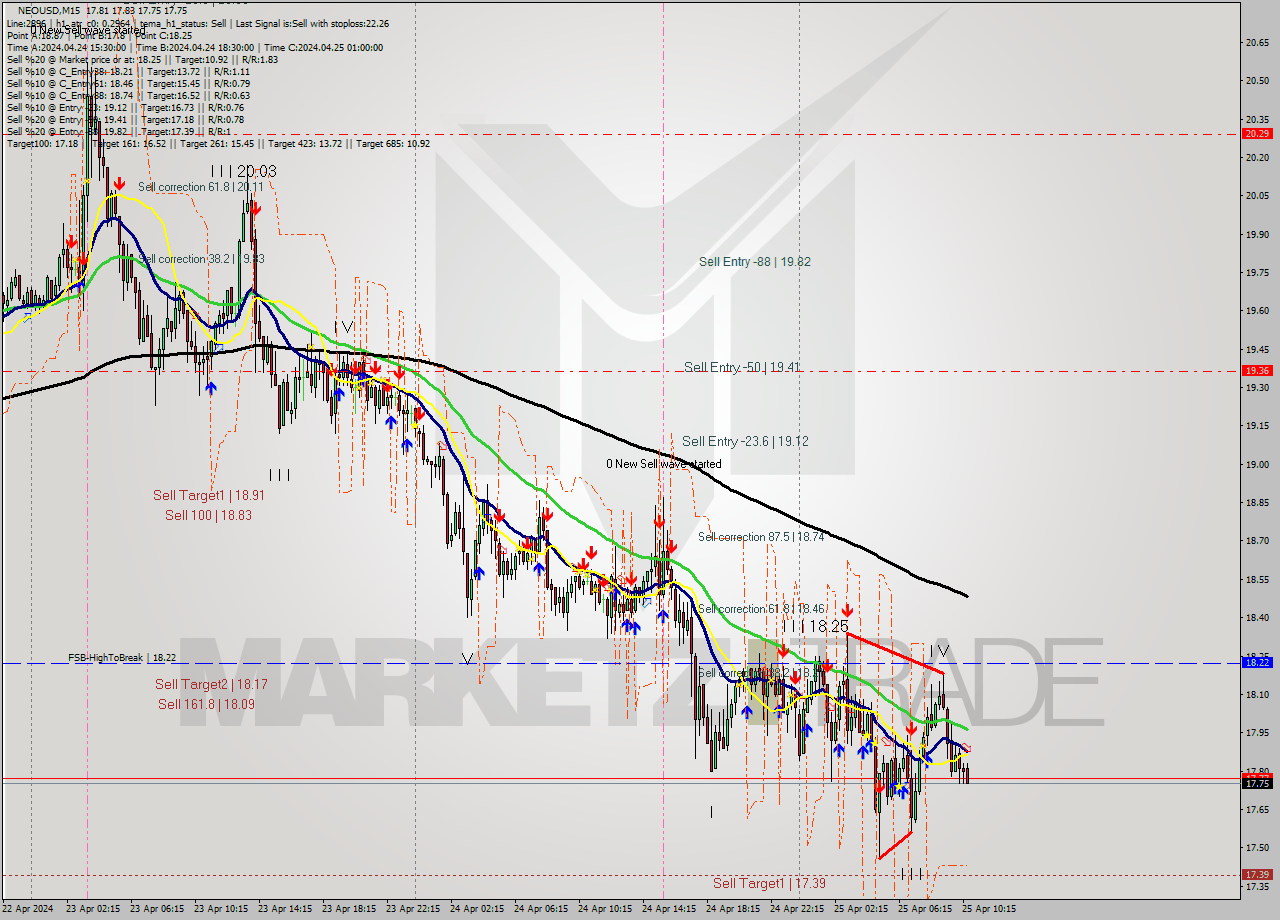
Task: Select the 'Sell correction 61.8 | 18.46' label
Action: [761, 609]
